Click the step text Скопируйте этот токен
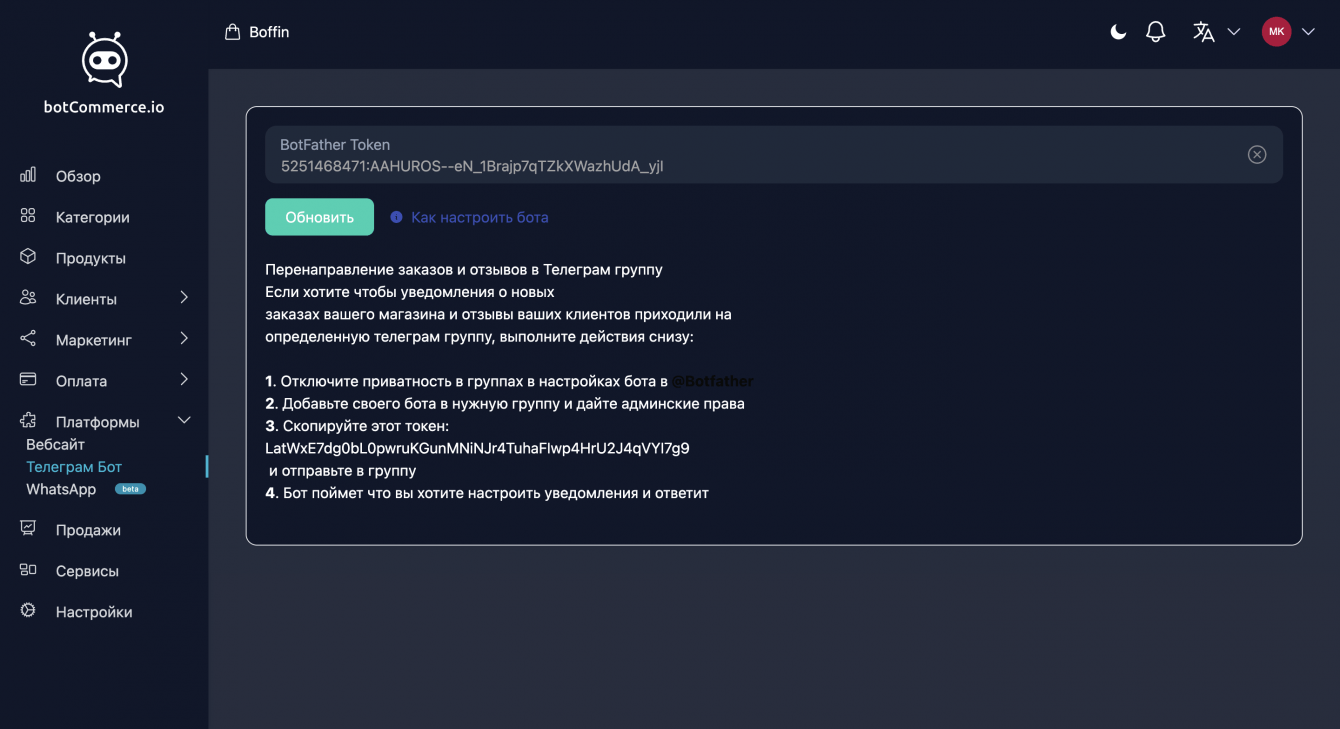The height and width of the screenshot is (729, 1340). click(357, 426)
